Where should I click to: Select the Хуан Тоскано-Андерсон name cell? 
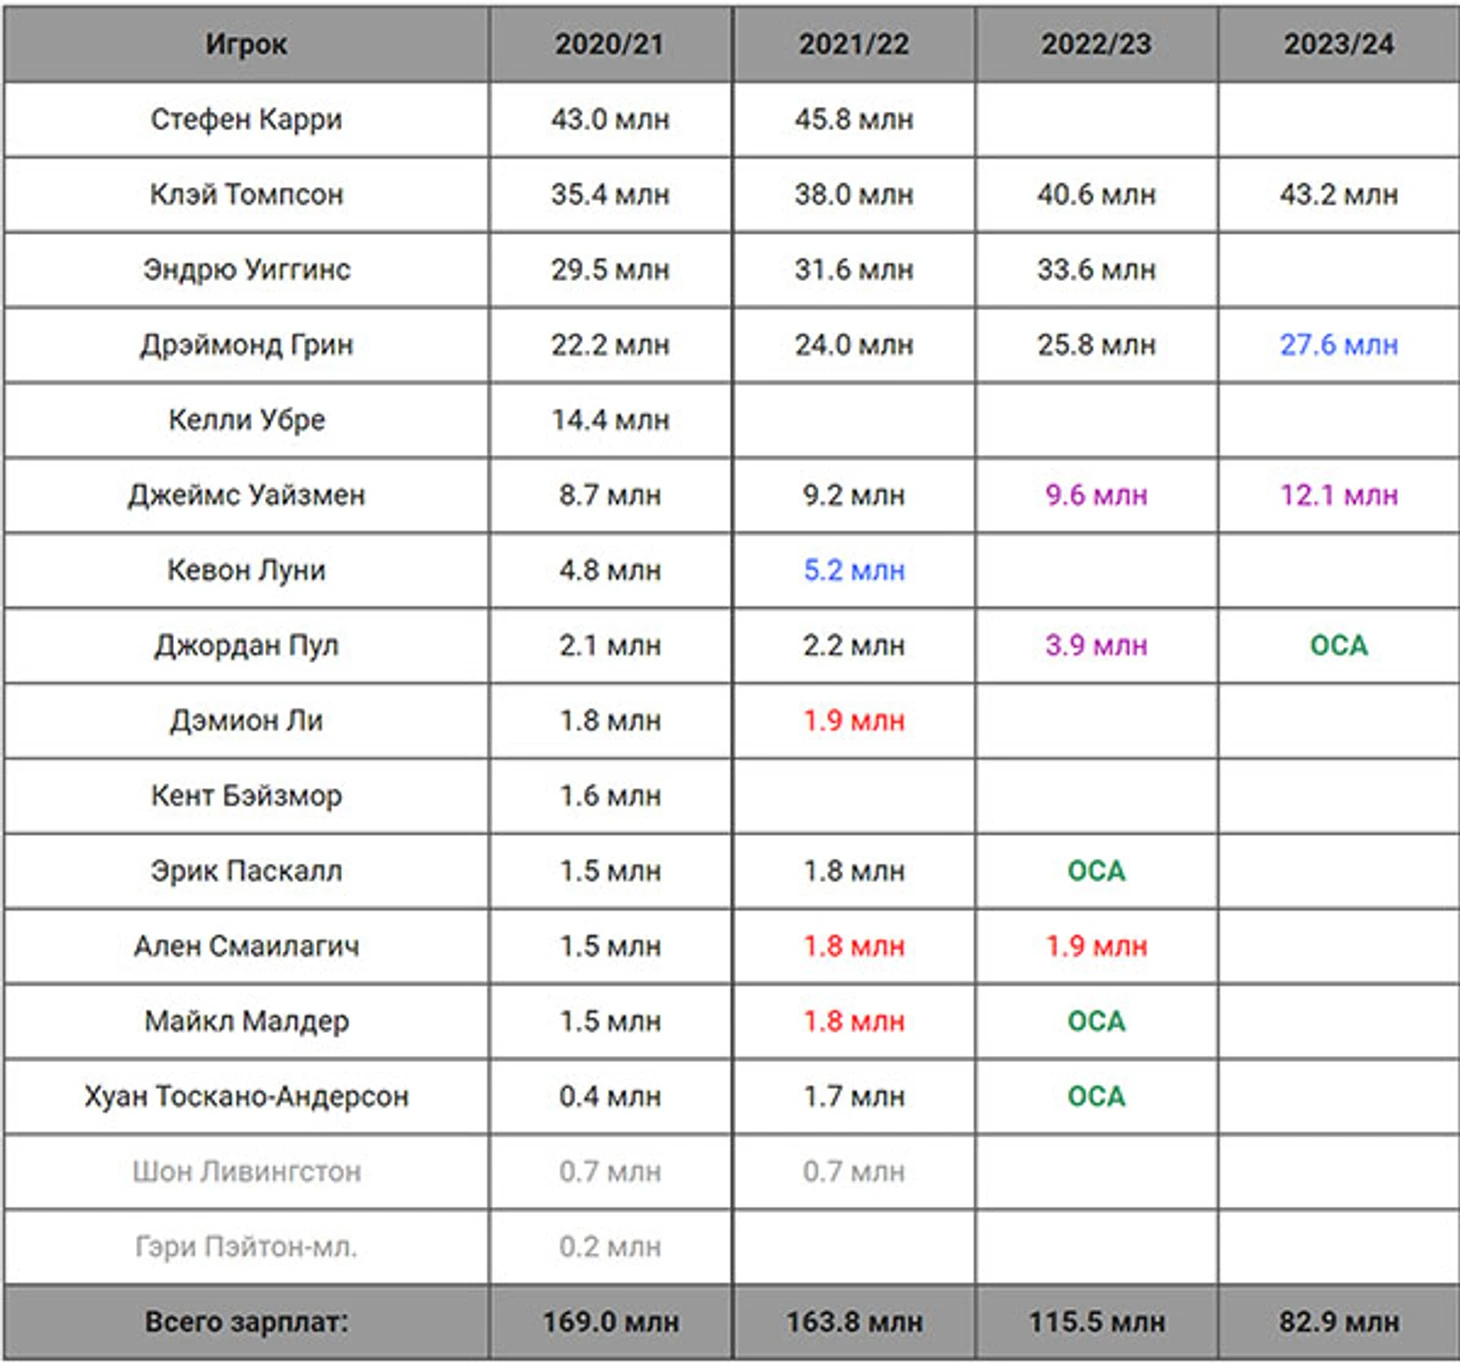pyautogui.click(x=246, y=1096)
